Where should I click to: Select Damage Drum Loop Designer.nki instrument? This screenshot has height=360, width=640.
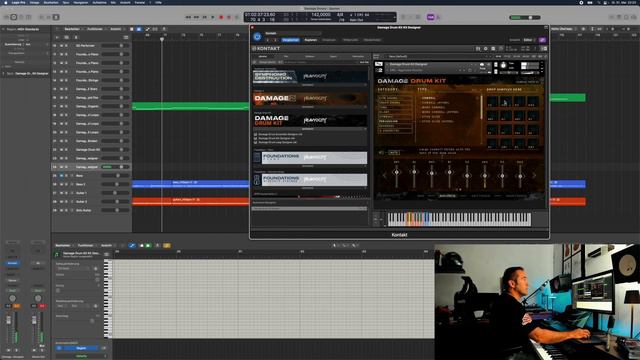click(x=277, y=142)
